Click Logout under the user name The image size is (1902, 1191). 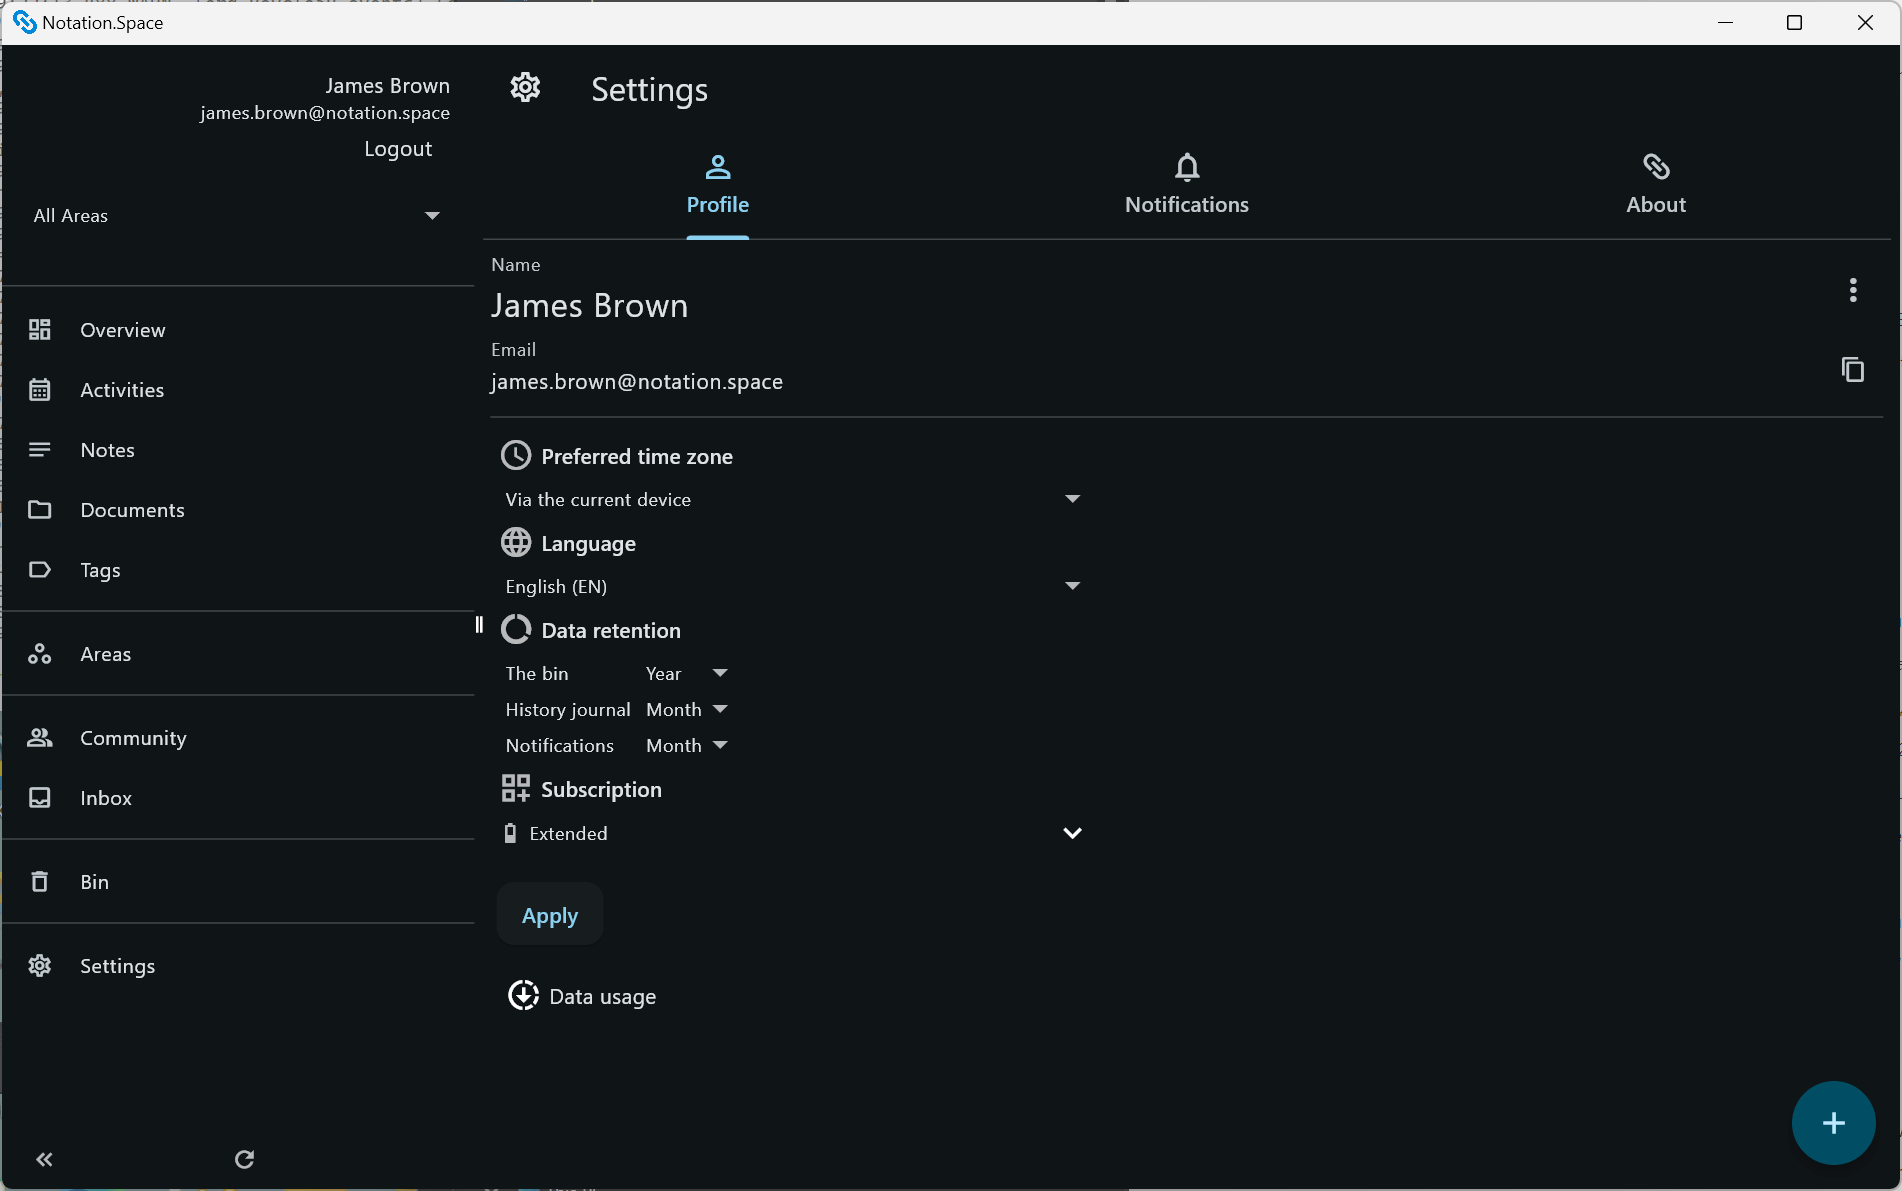click(398, 148)
